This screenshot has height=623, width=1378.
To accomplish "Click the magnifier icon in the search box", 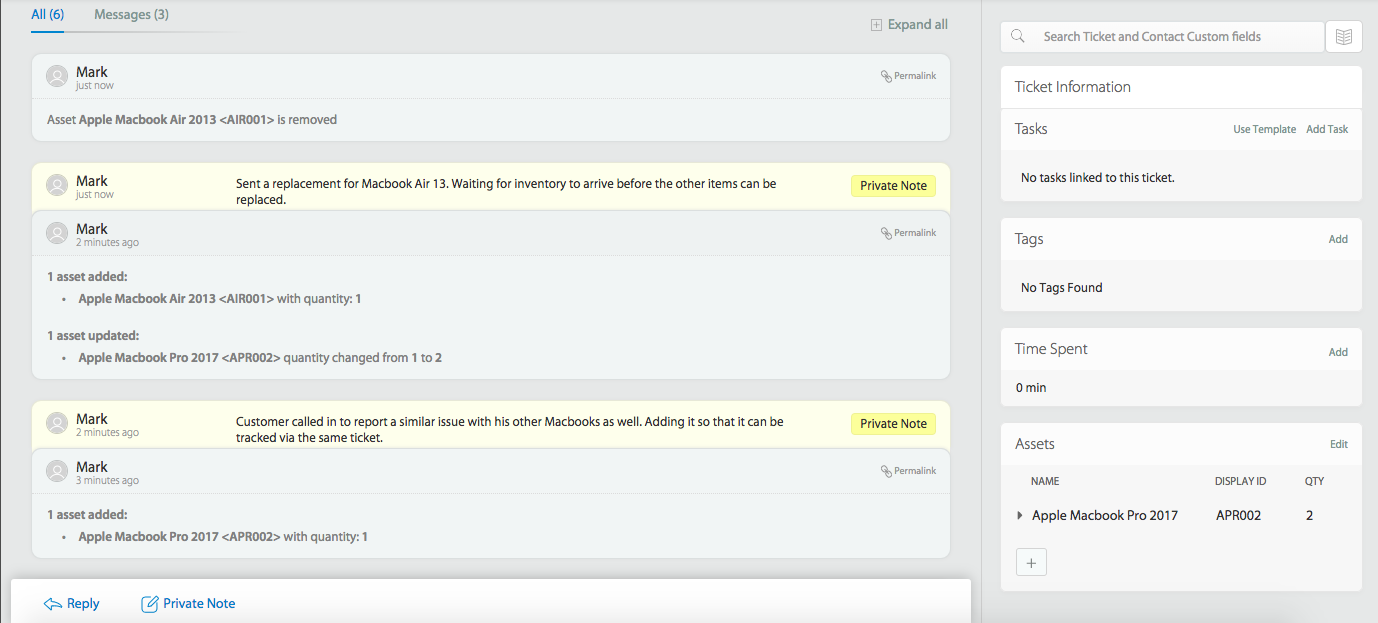I will point(1018,37).
